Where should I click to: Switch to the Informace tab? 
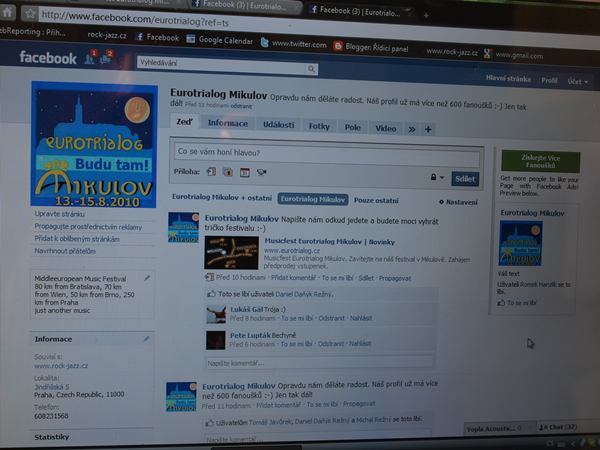point(228,123)
